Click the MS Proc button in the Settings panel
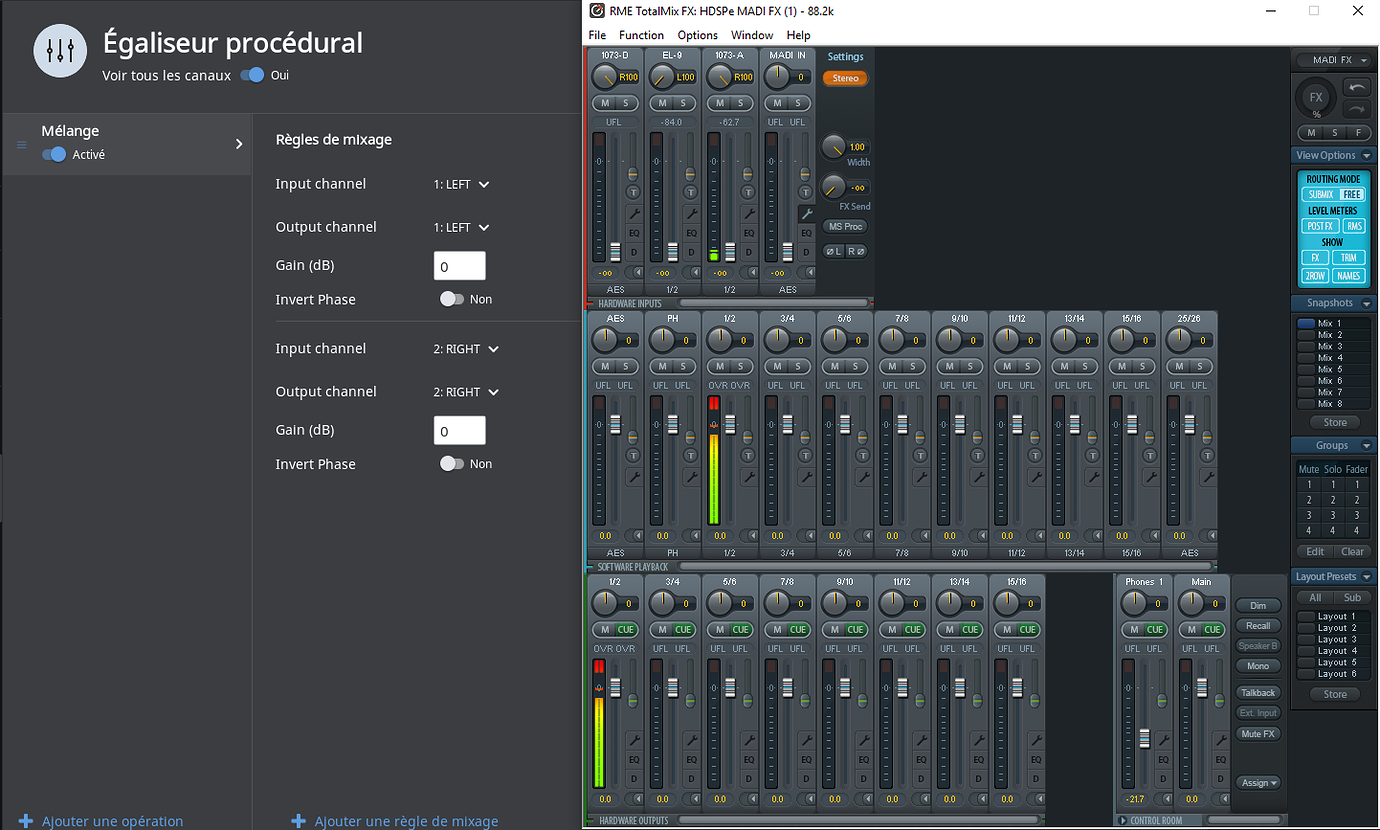This screenshot has width=1380, height=830. point(845,227)
